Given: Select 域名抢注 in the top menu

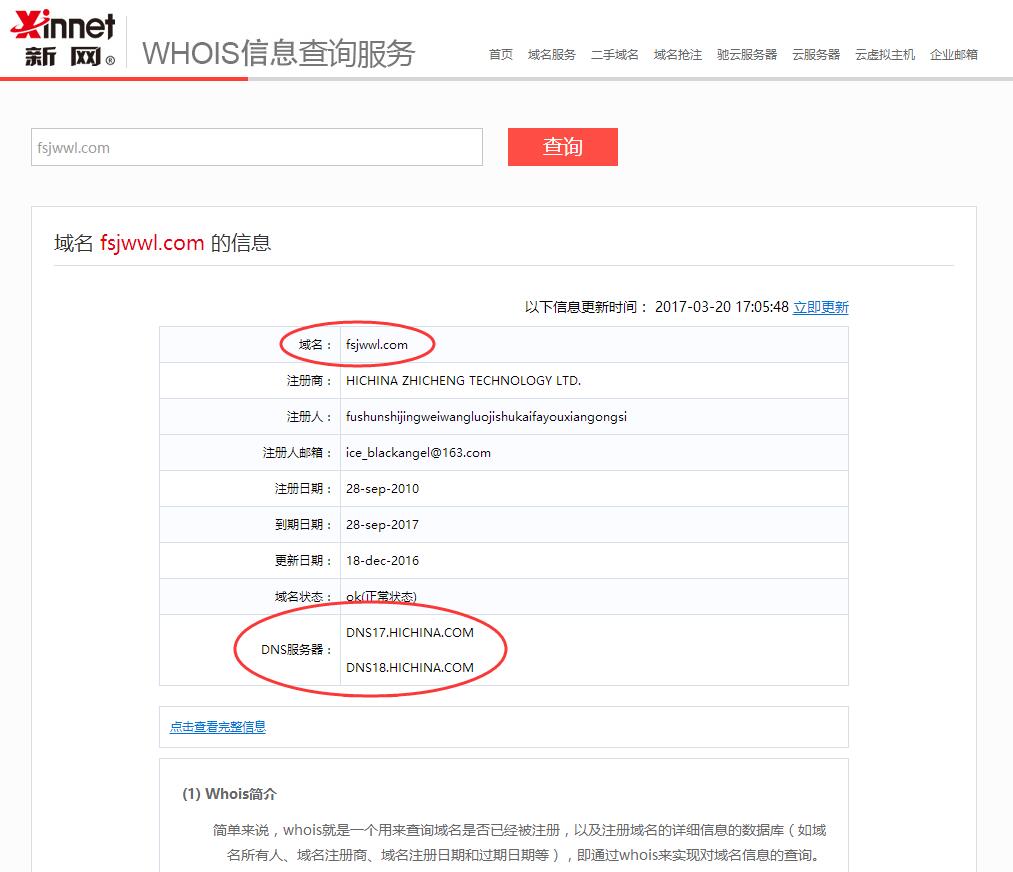Looking at the screenshot, I should pyautogui.click(x=678, y=55).
